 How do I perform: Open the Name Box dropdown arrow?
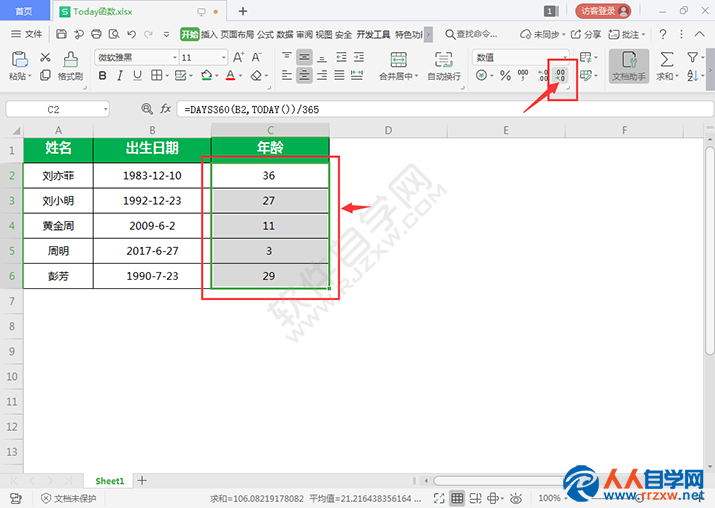105,109
